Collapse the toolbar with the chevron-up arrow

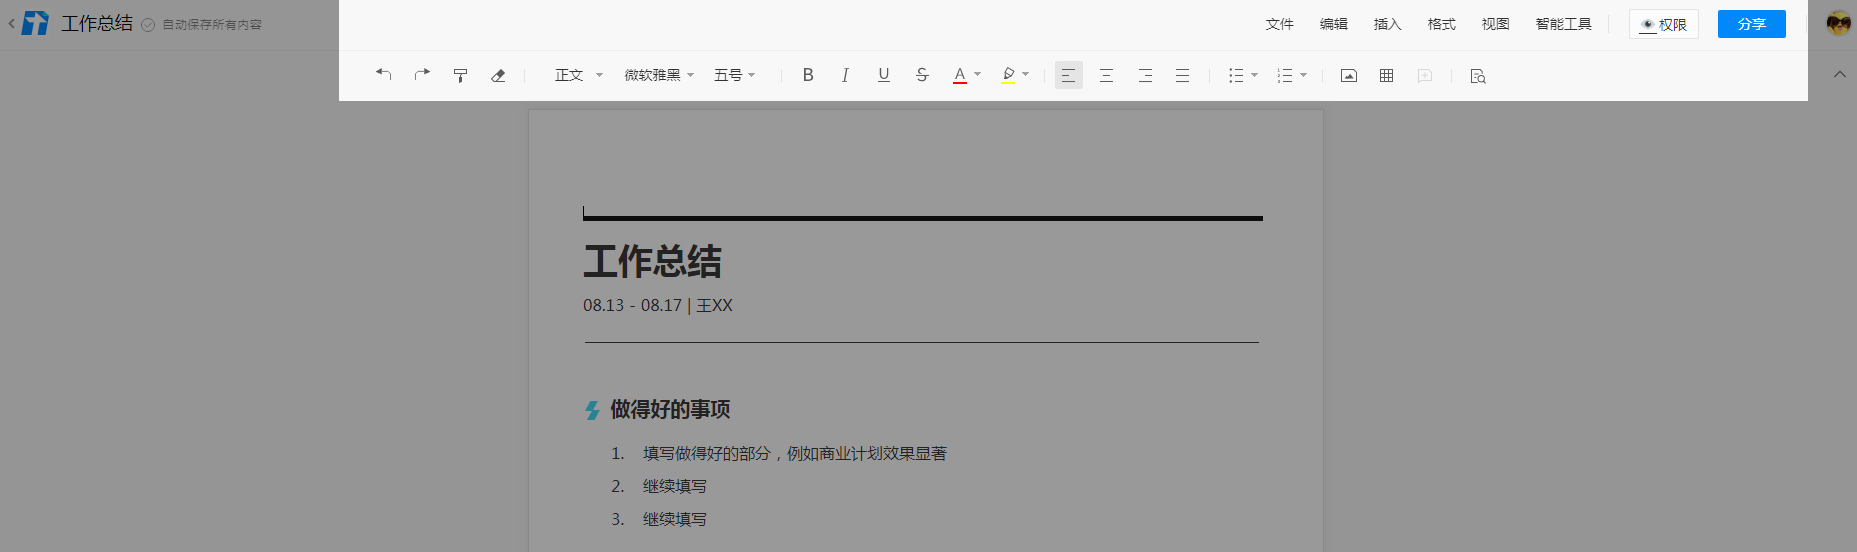point(1839,75)
